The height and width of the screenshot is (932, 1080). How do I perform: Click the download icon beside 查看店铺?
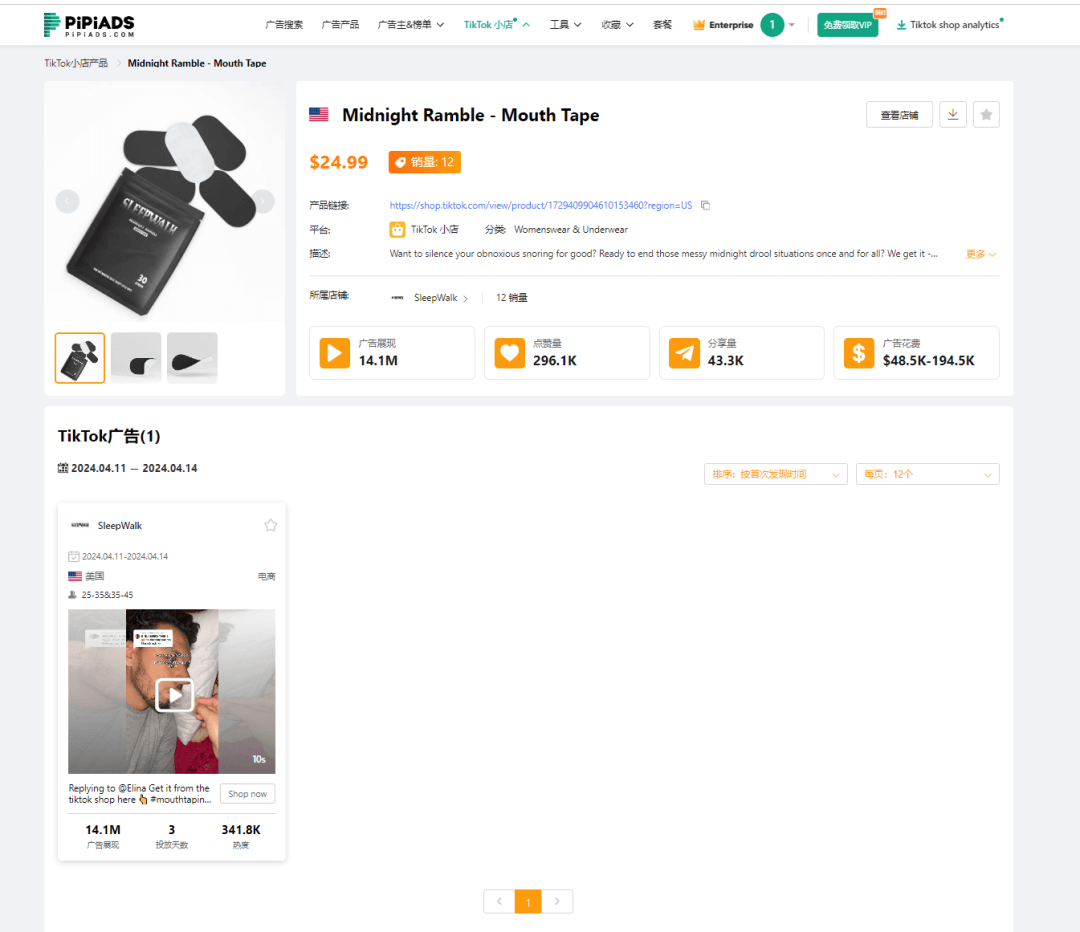click(x=953, y=115)
